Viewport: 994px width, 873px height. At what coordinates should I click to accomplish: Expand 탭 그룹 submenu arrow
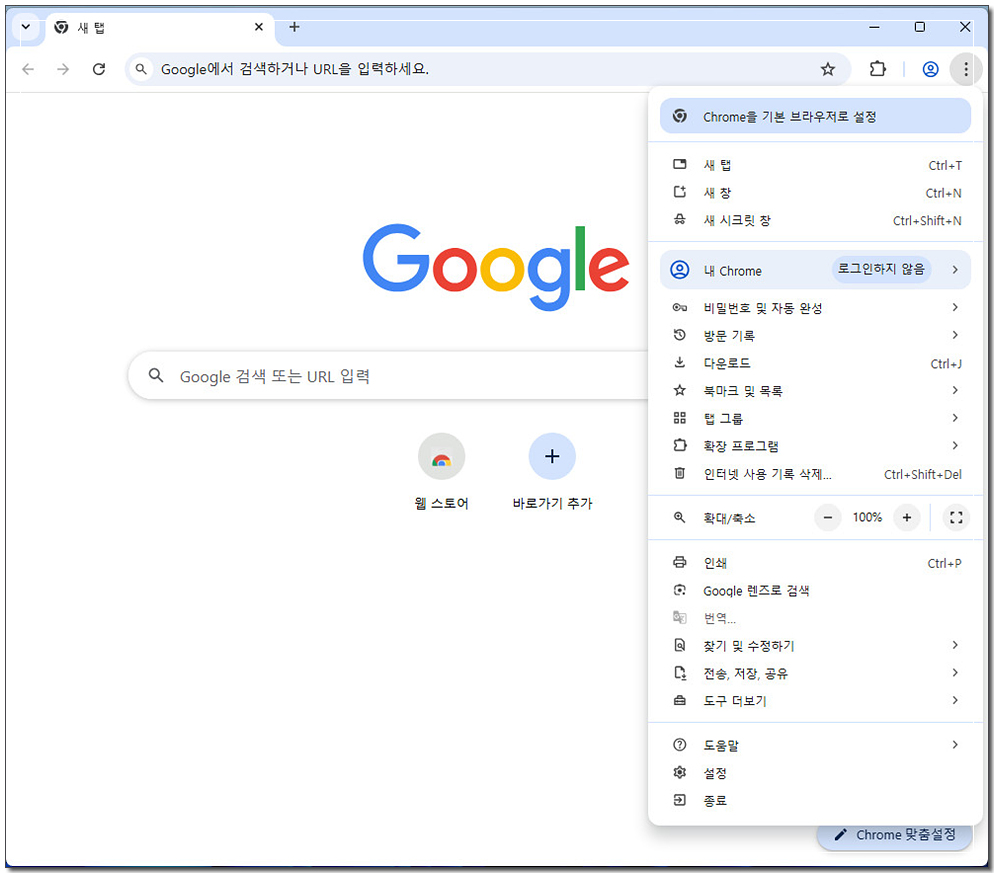[955, 418]
